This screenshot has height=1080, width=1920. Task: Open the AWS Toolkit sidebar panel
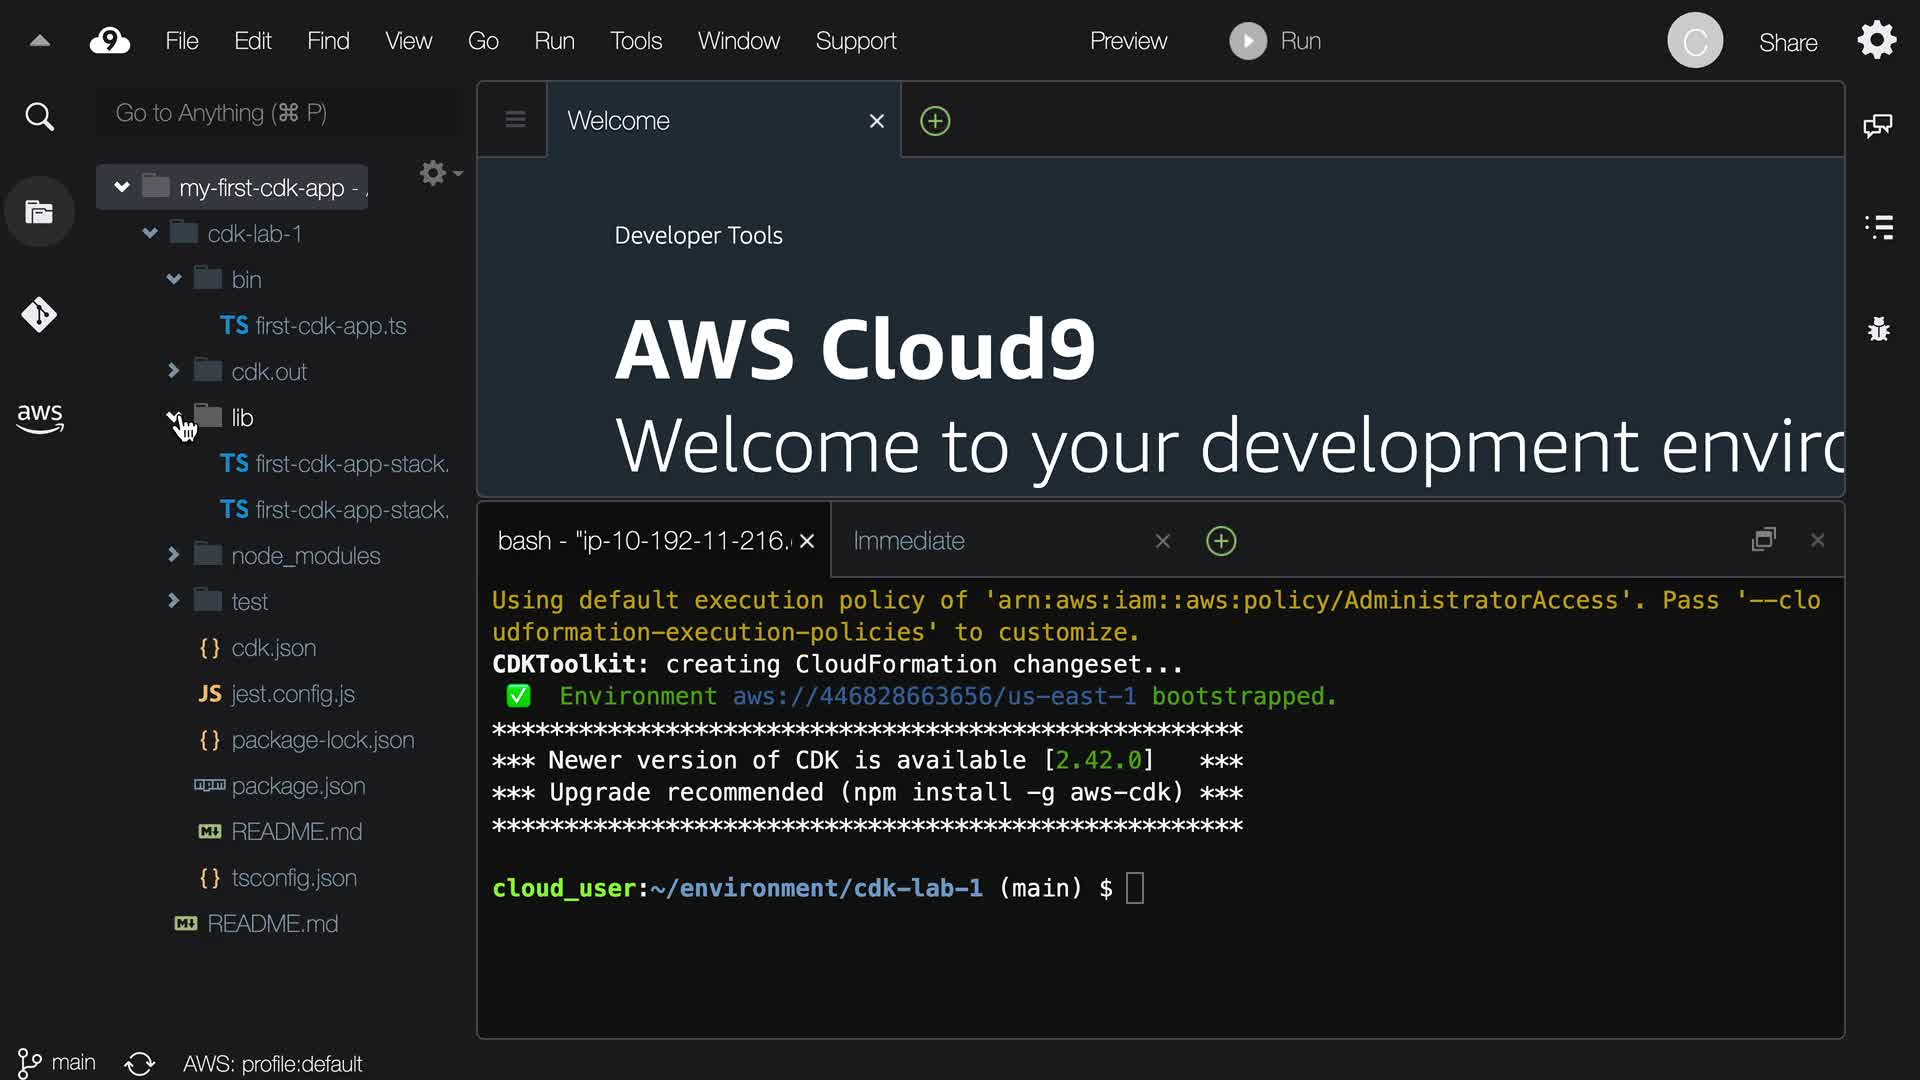[39, 417]
